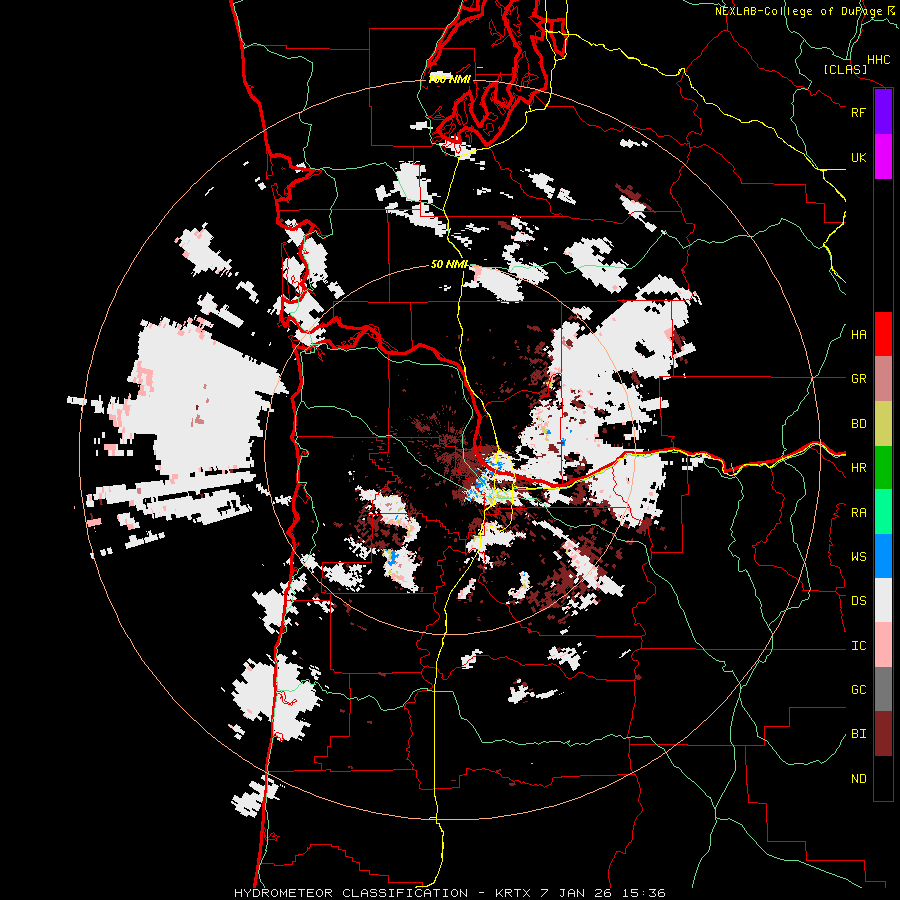Click the RA legend label
Viewport: 900px width, 900px height.
click(858, 513)
